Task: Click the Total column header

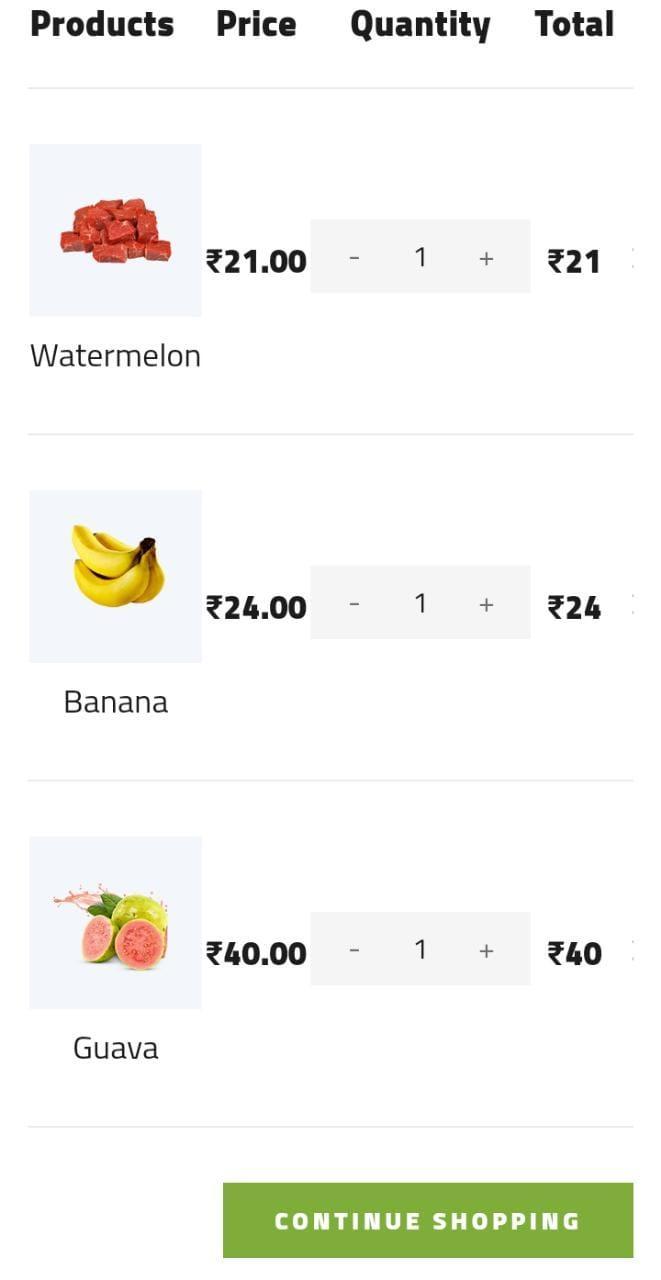Action: 574,24
